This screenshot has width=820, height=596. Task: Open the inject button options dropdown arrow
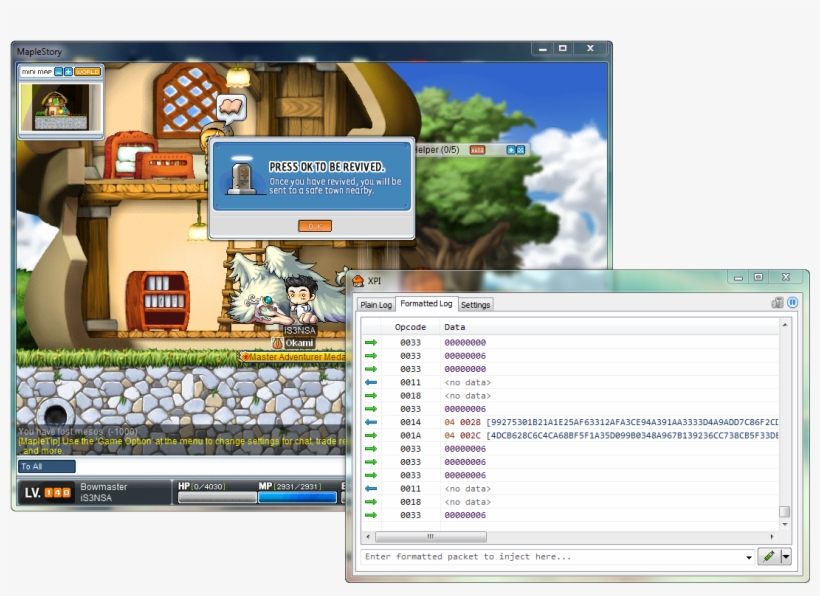786,556
